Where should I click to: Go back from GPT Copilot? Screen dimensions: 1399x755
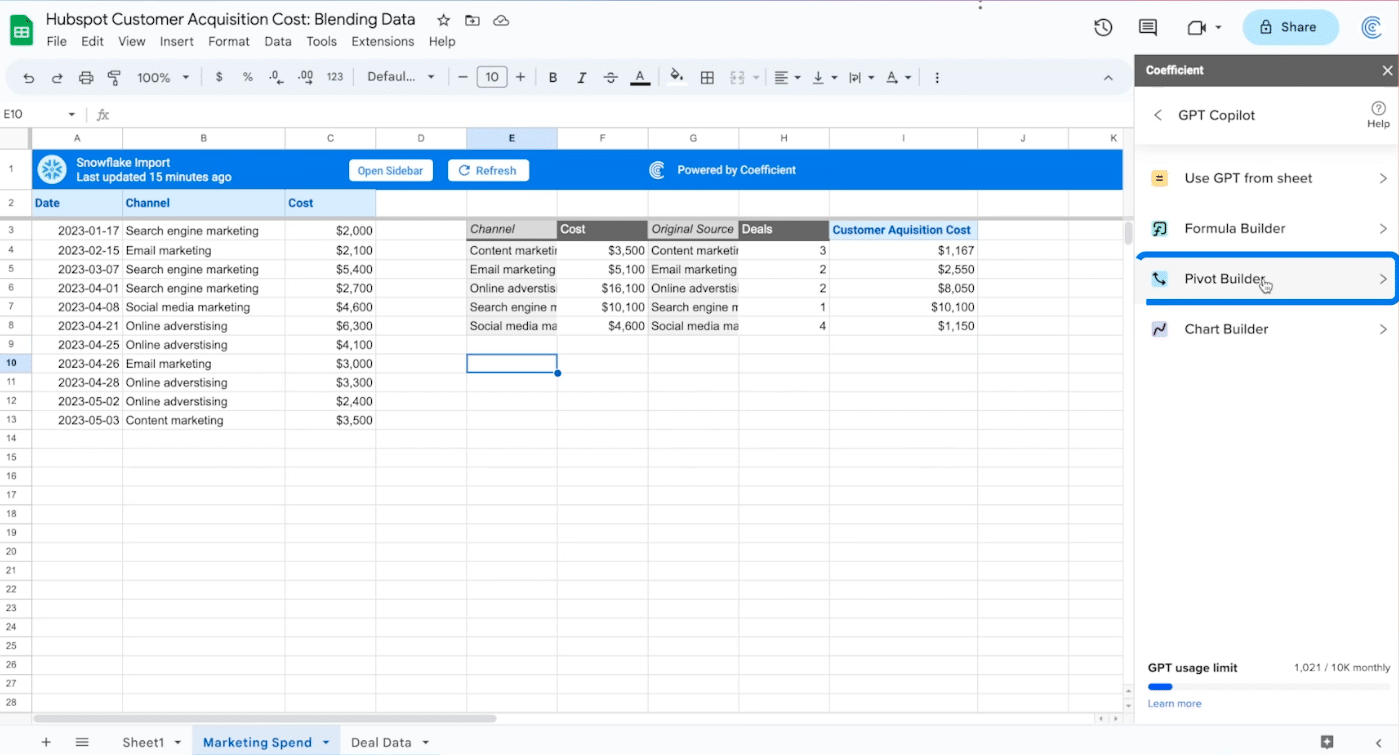[1158, 115]
